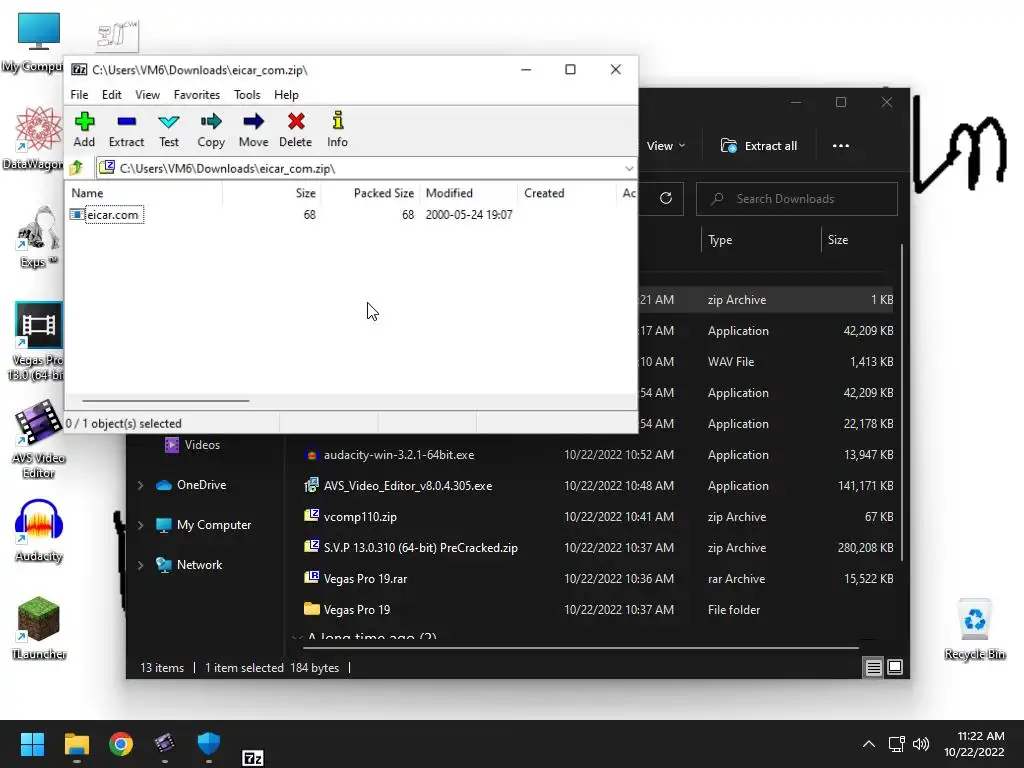Show hidden system tray icons
The width and height of the screenshot is (1024, 768).
pos(869,744)
